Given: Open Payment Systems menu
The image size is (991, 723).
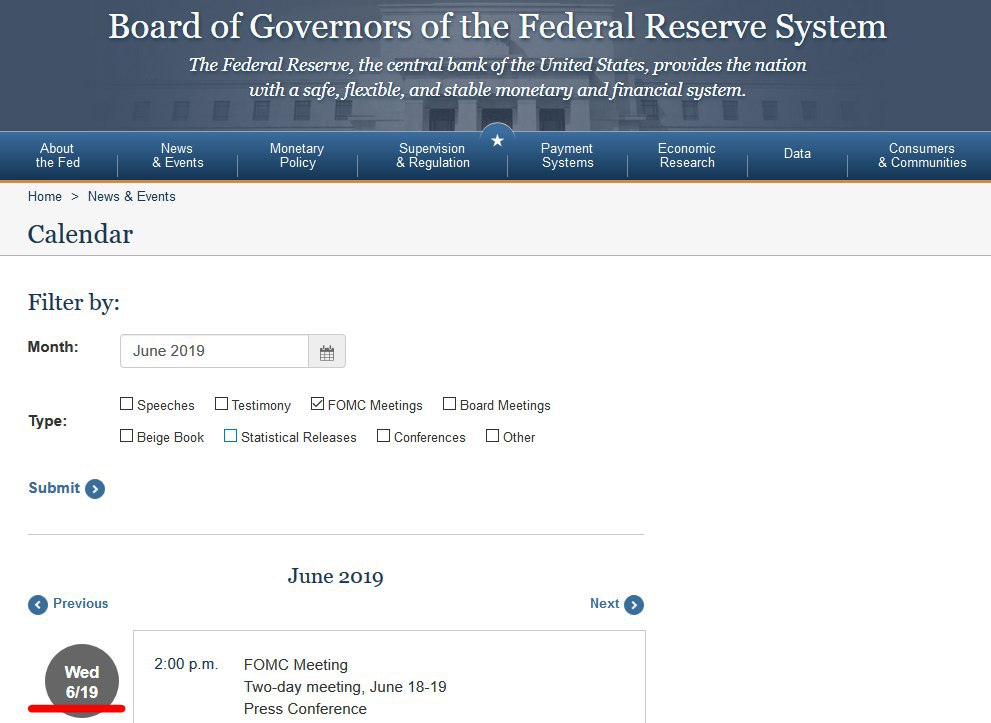Looking at the screenshot, I should [x=567, y=155].
